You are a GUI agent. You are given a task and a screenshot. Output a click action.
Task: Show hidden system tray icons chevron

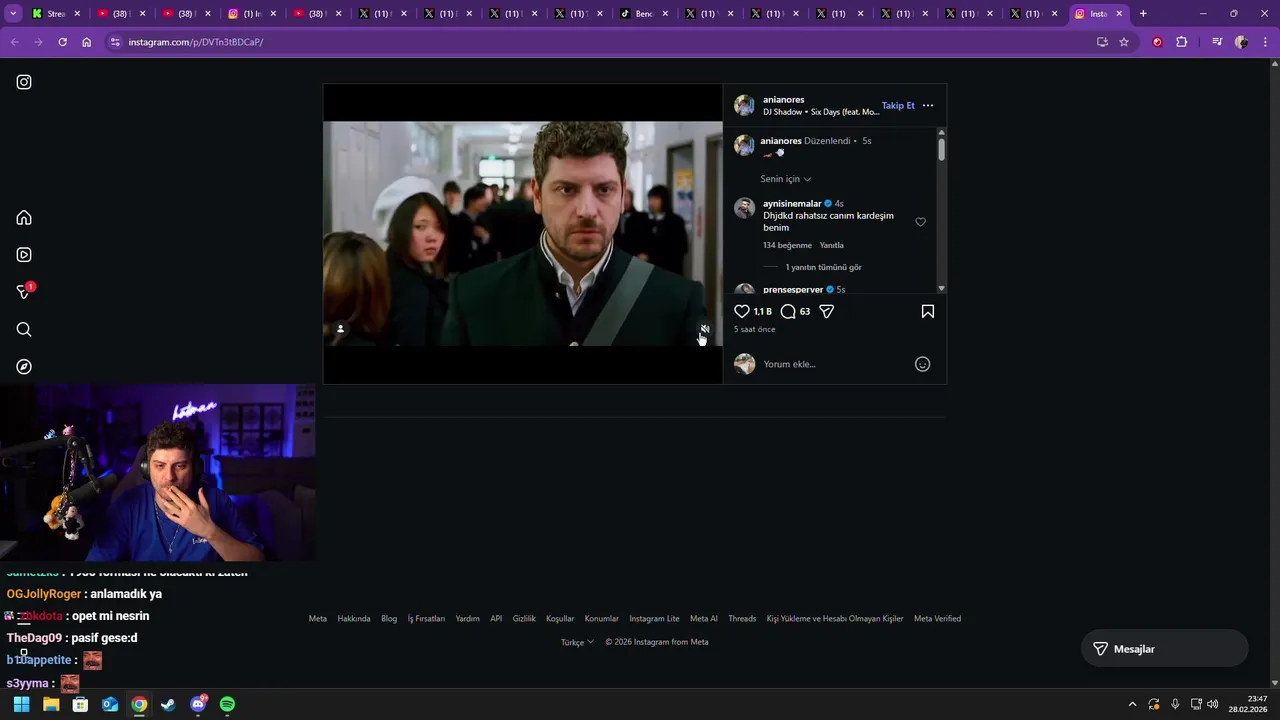tap(1132, 704)
